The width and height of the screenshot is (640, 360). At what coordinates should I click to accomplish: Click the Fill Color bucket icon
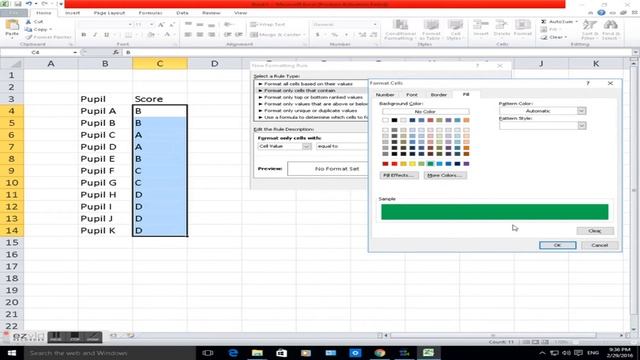[151, 35]
